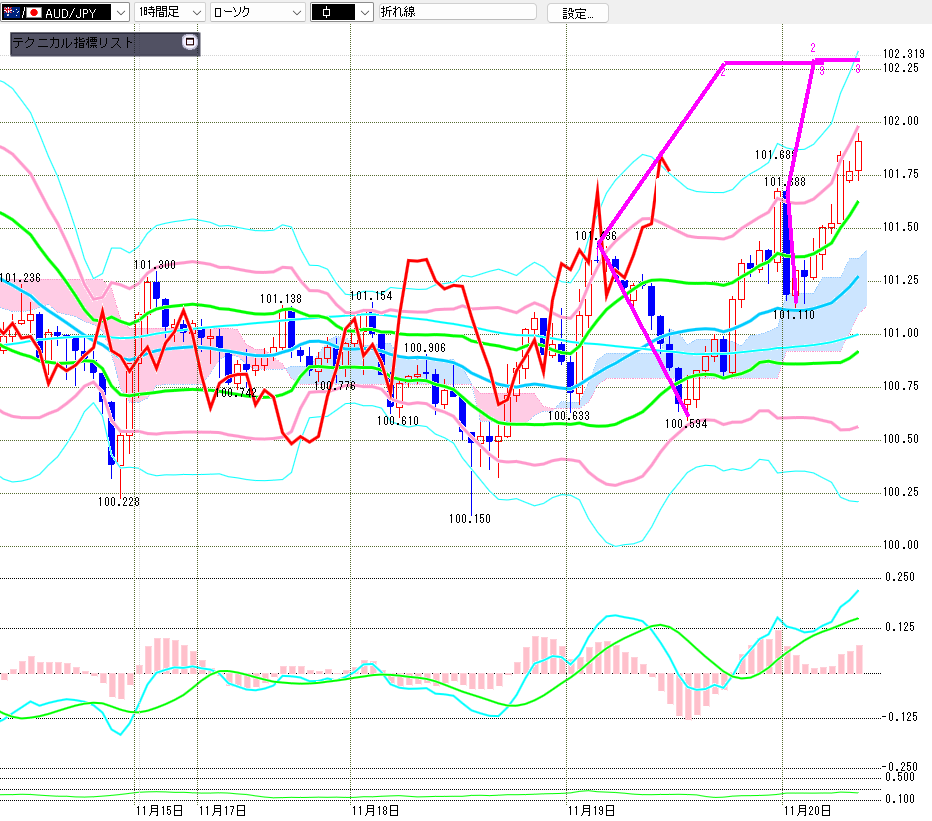Screen dimensions: 932x821
Task: Select the 11月20日 date label on the time axis
Action: [x=807, y=810]
